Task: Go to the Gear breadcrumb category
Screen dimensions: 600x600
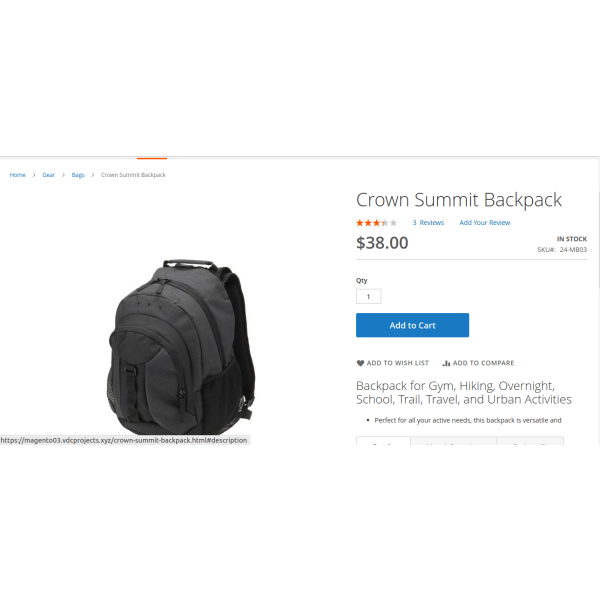Action: coord(49,175)
